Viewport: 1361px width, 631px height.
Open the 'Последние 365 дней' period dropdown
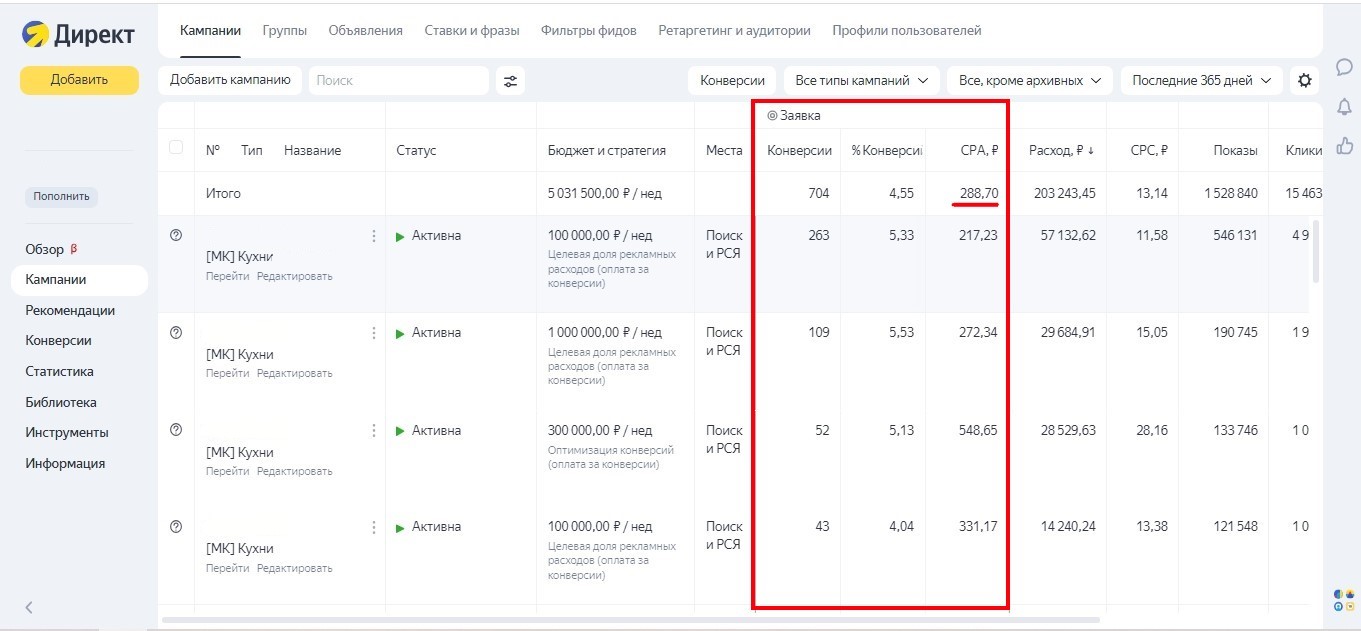tap(1201, 81)
